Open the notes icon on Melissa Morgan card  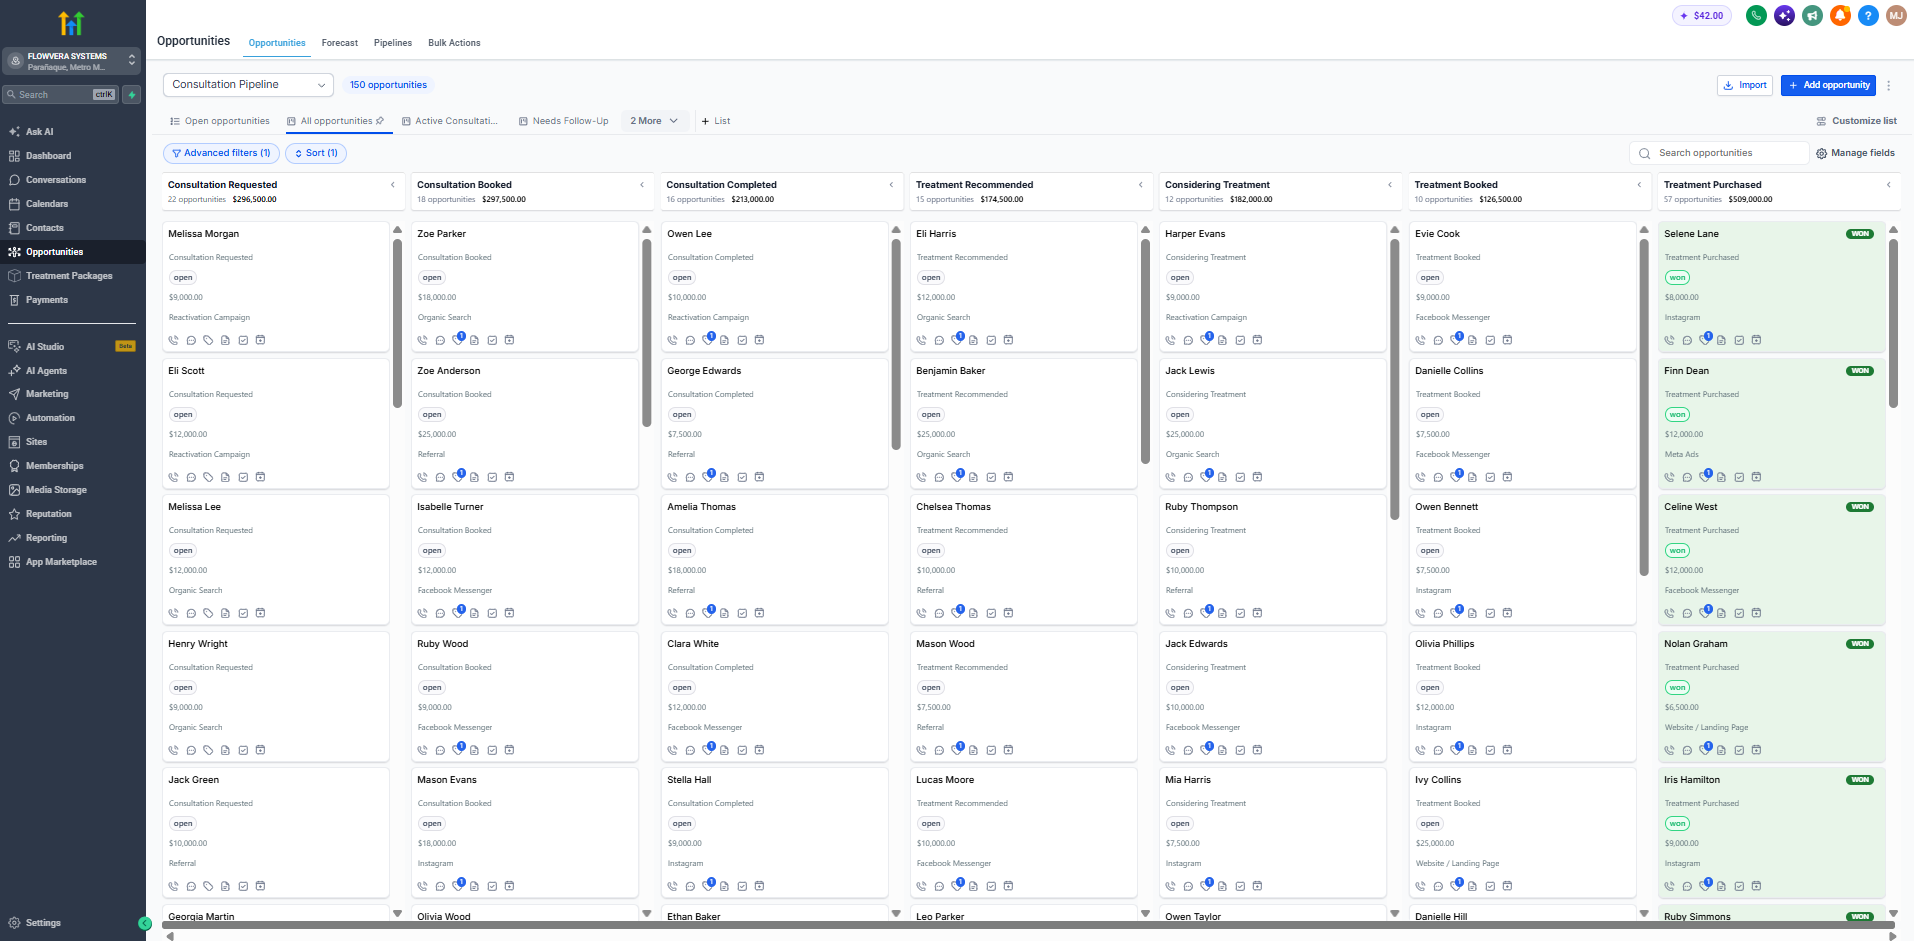tap(225, 340)
